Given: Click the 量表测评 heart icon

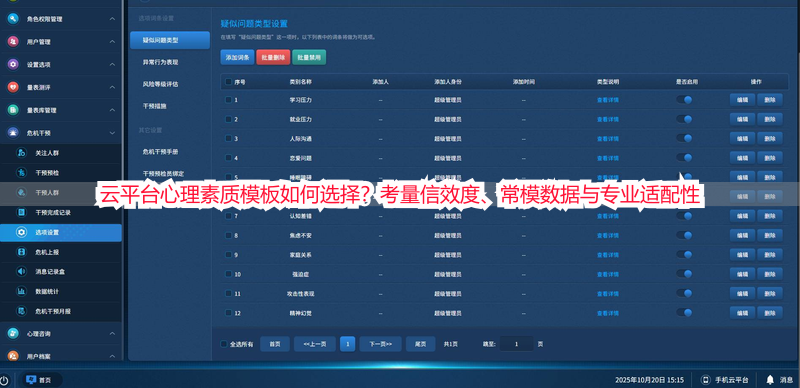Looking at the screenshot, I should [13, 87].
